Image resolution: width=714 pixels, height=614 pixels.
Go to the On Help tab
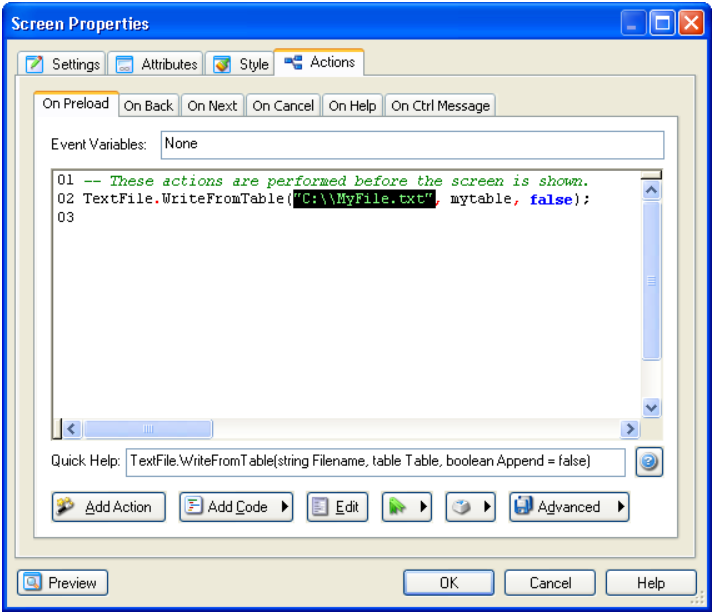point(352,106)
